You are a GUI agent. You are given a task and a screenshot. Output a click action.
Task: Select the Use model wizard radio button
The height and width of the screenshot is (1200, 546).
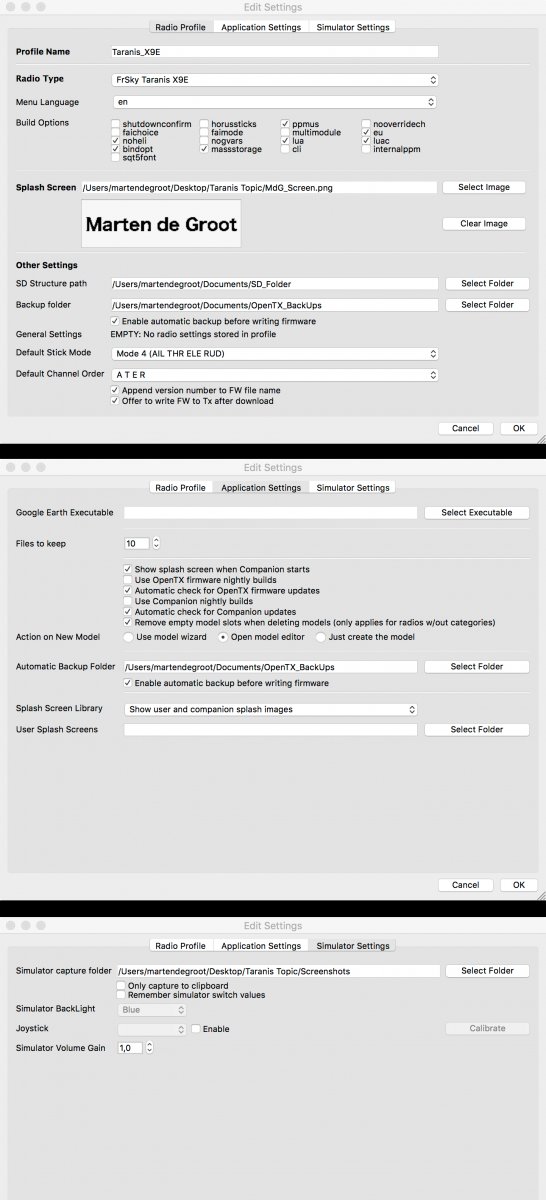click(x=128, y=637)
